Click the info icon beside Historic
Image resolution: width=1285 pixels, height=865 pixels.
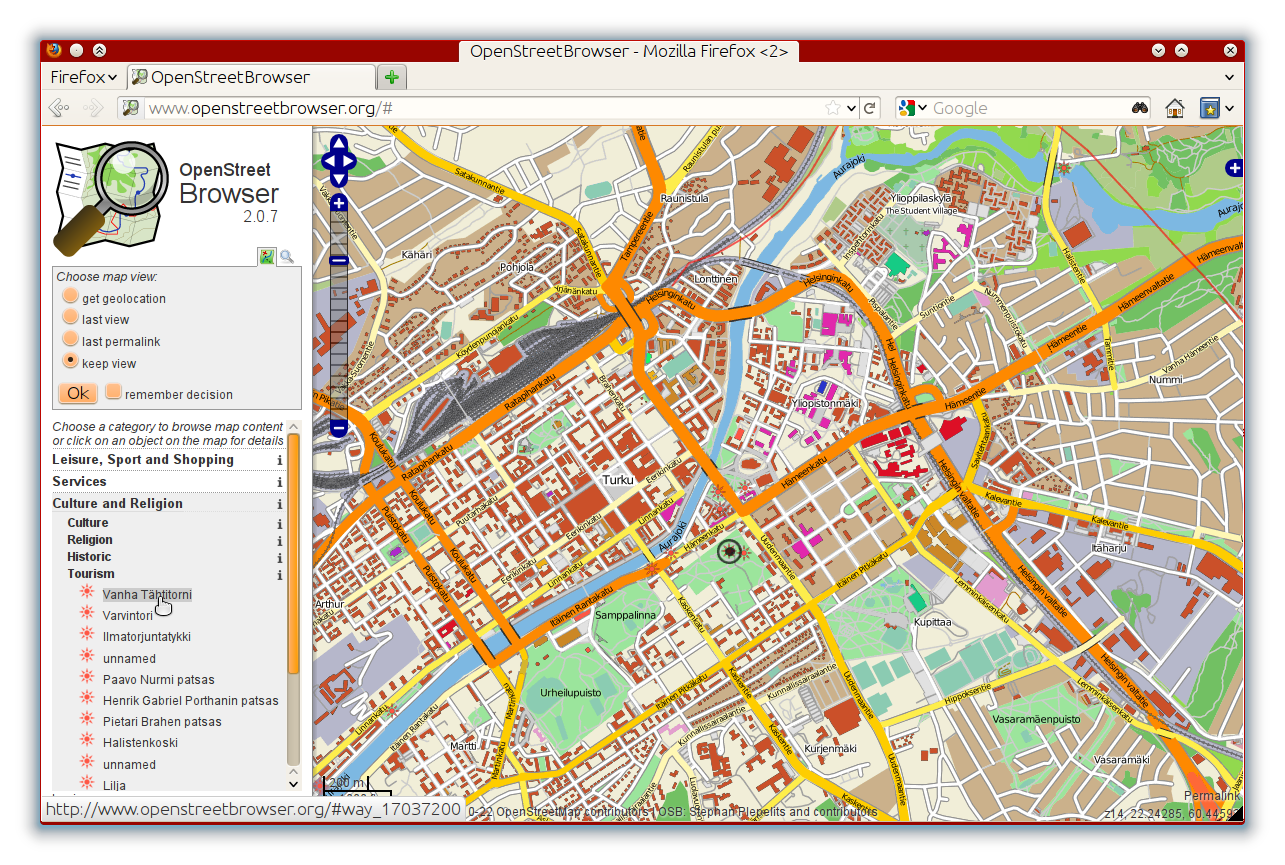(280, 558)
